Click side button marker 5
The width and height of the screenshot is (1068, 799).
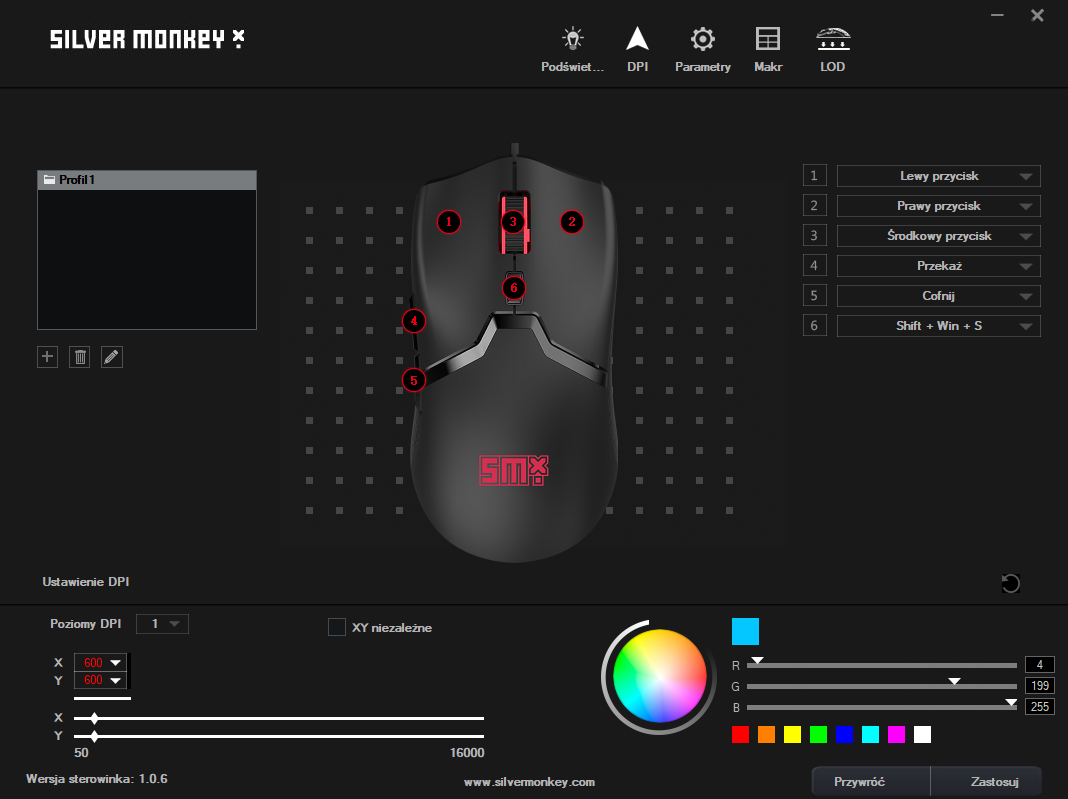[x=413, y=380]
